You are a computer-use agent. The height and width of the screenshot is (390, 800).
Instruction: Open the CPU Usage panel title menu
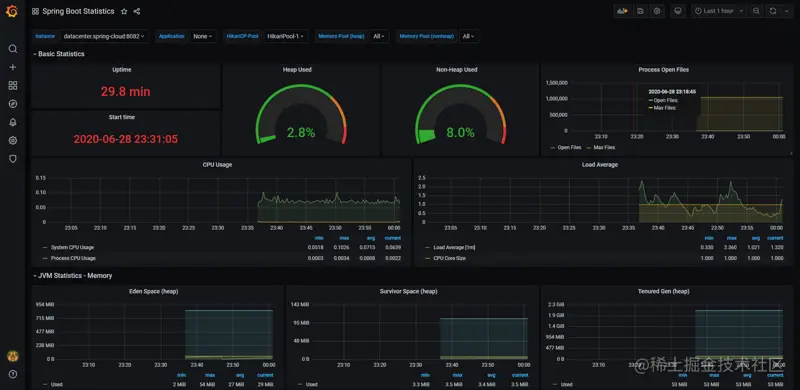[x=217, y=165]
